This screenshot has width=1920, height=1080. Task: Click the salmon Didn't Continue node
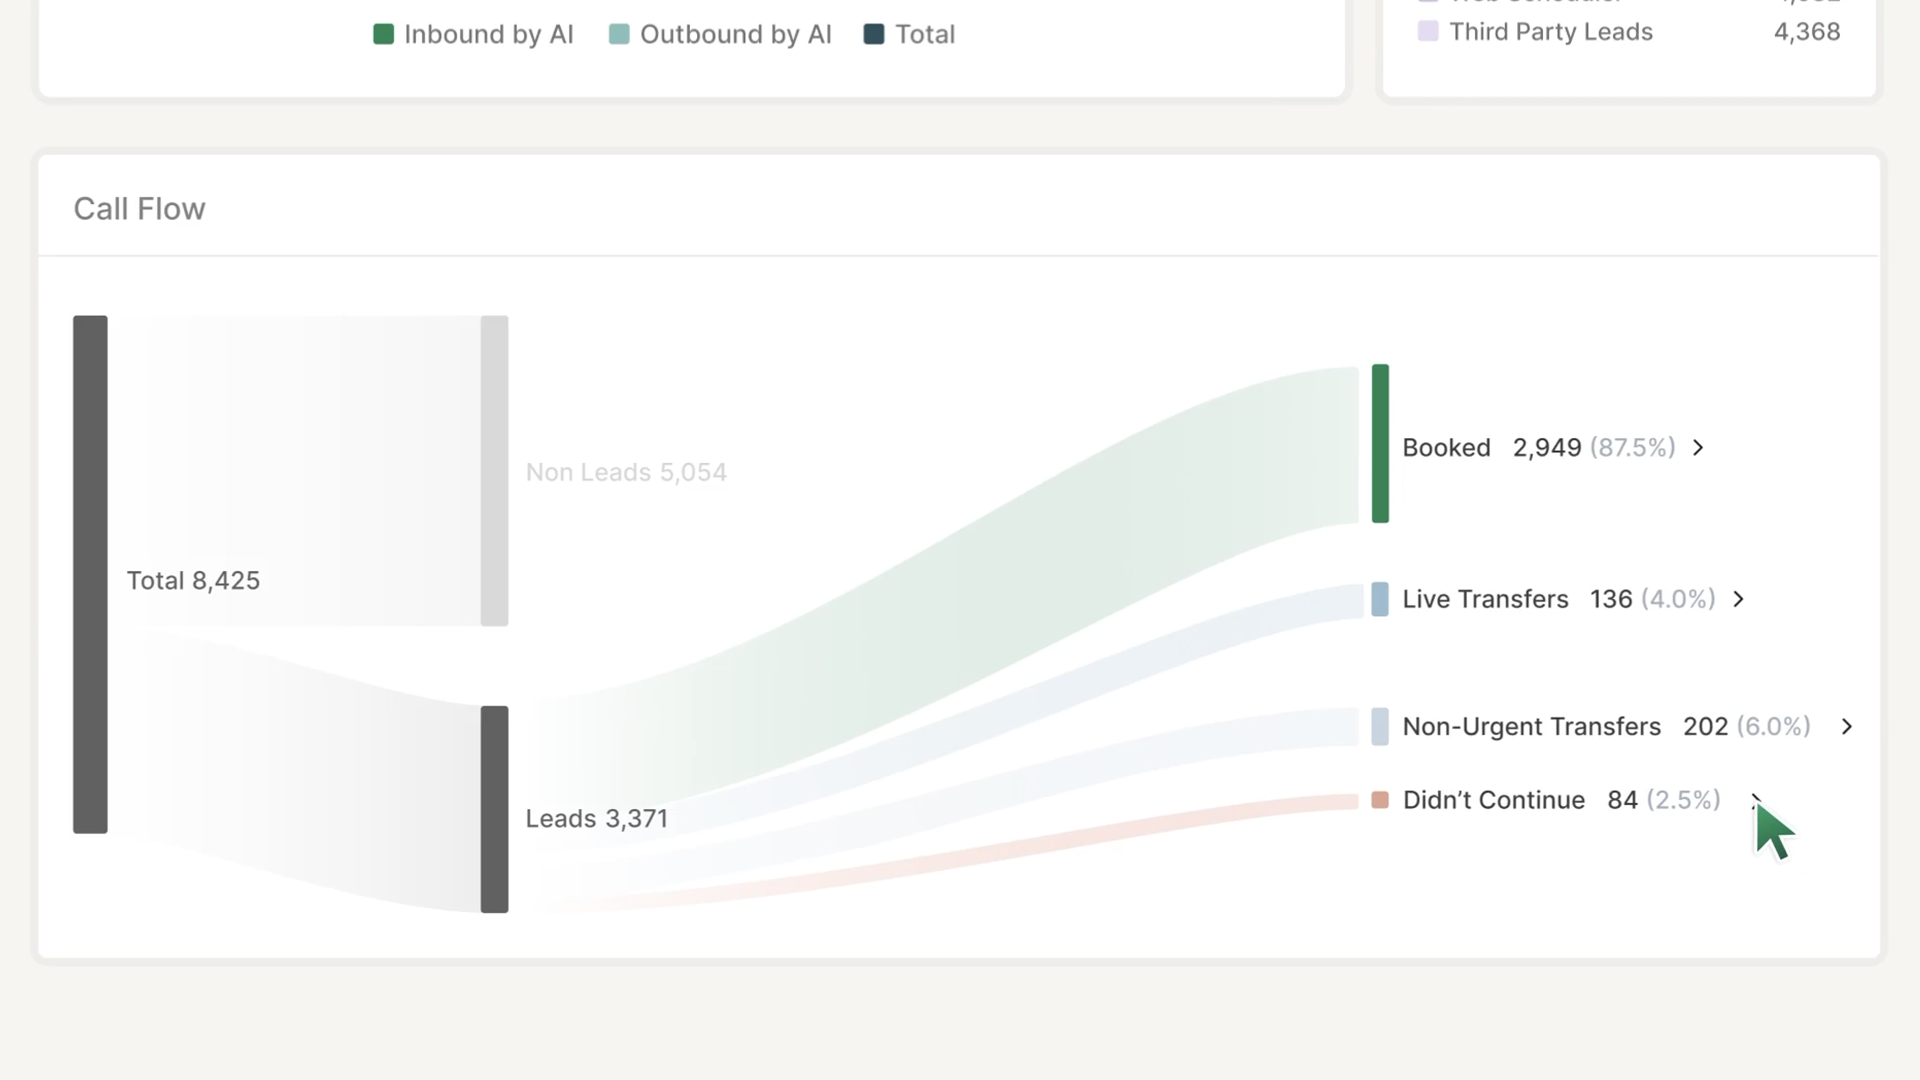tap(1380, 800)
